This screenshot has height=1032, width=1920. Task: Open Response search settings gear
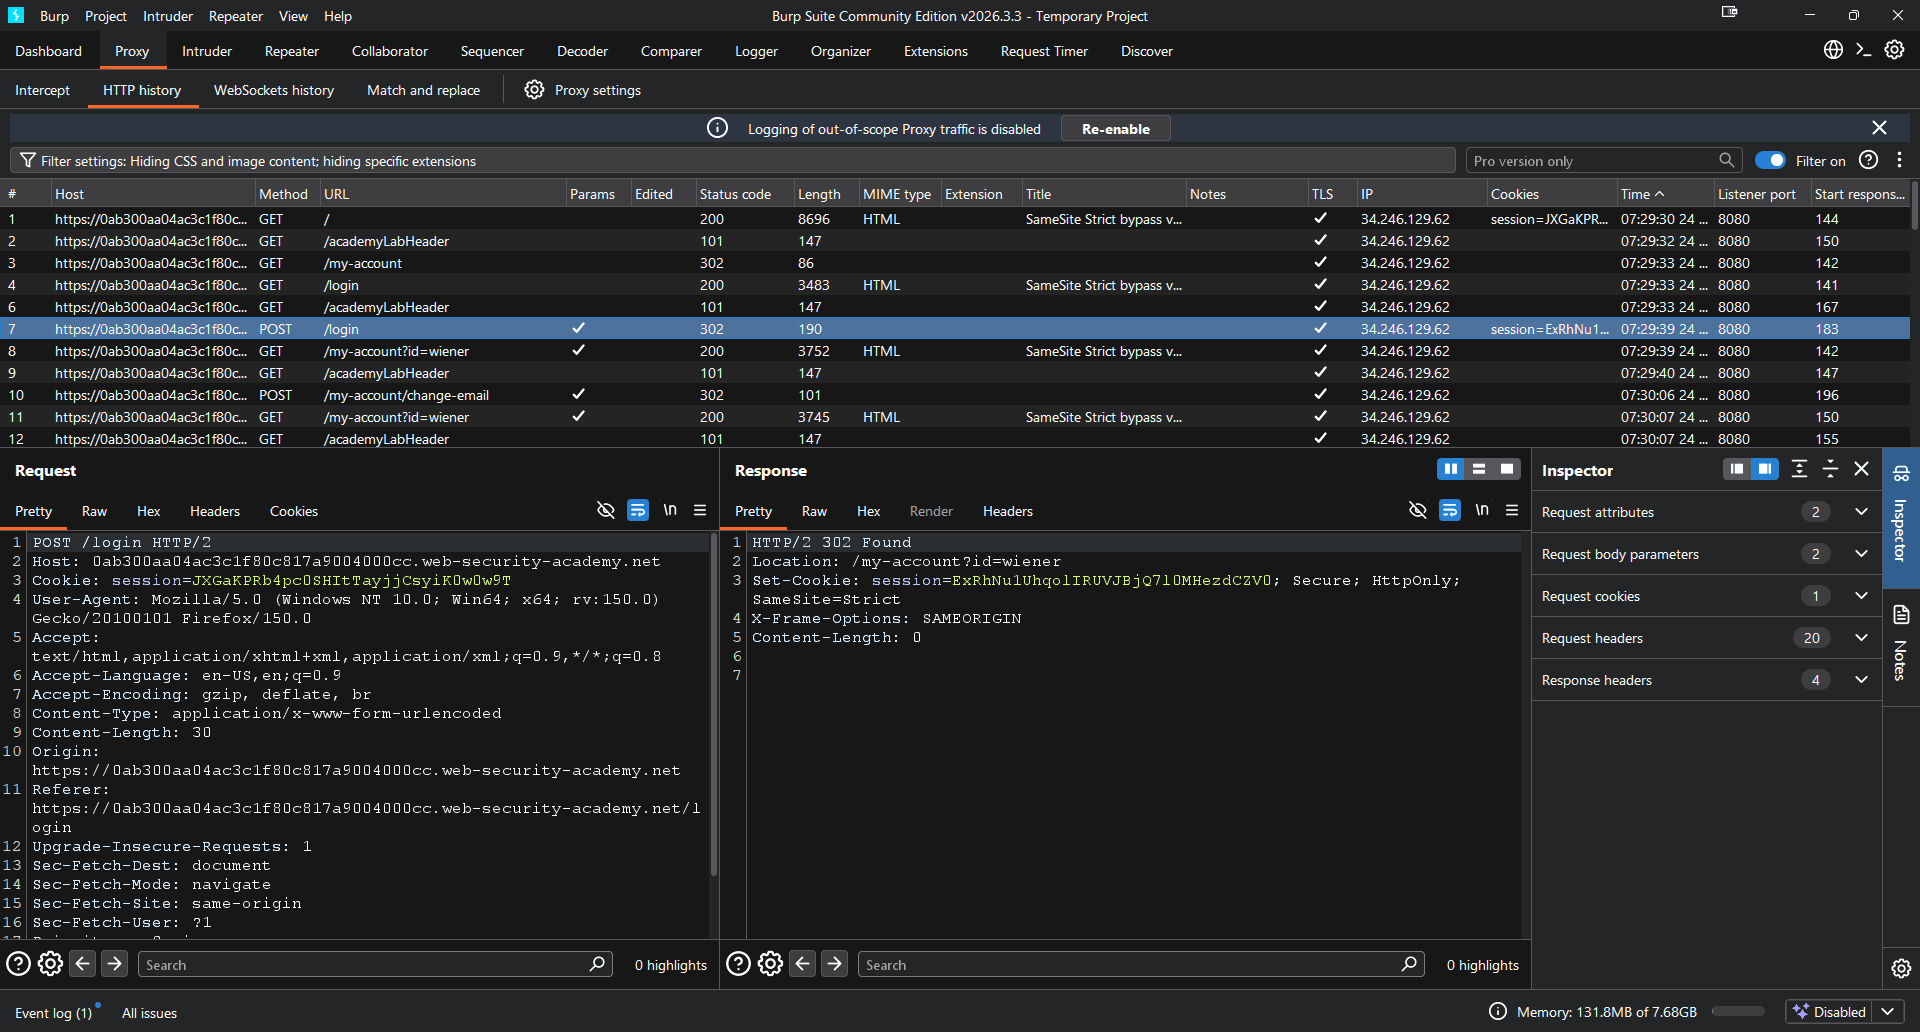pyautogui.click(x=770, y=964)
